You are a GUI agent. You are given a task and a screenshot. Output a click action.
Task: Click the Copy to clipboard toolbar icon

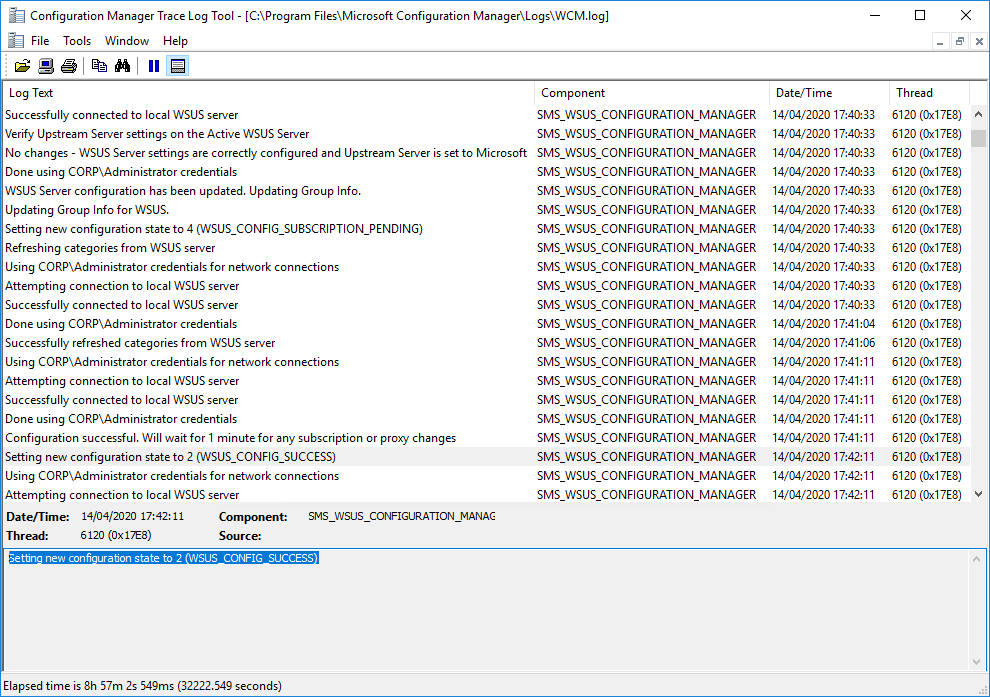99,66
